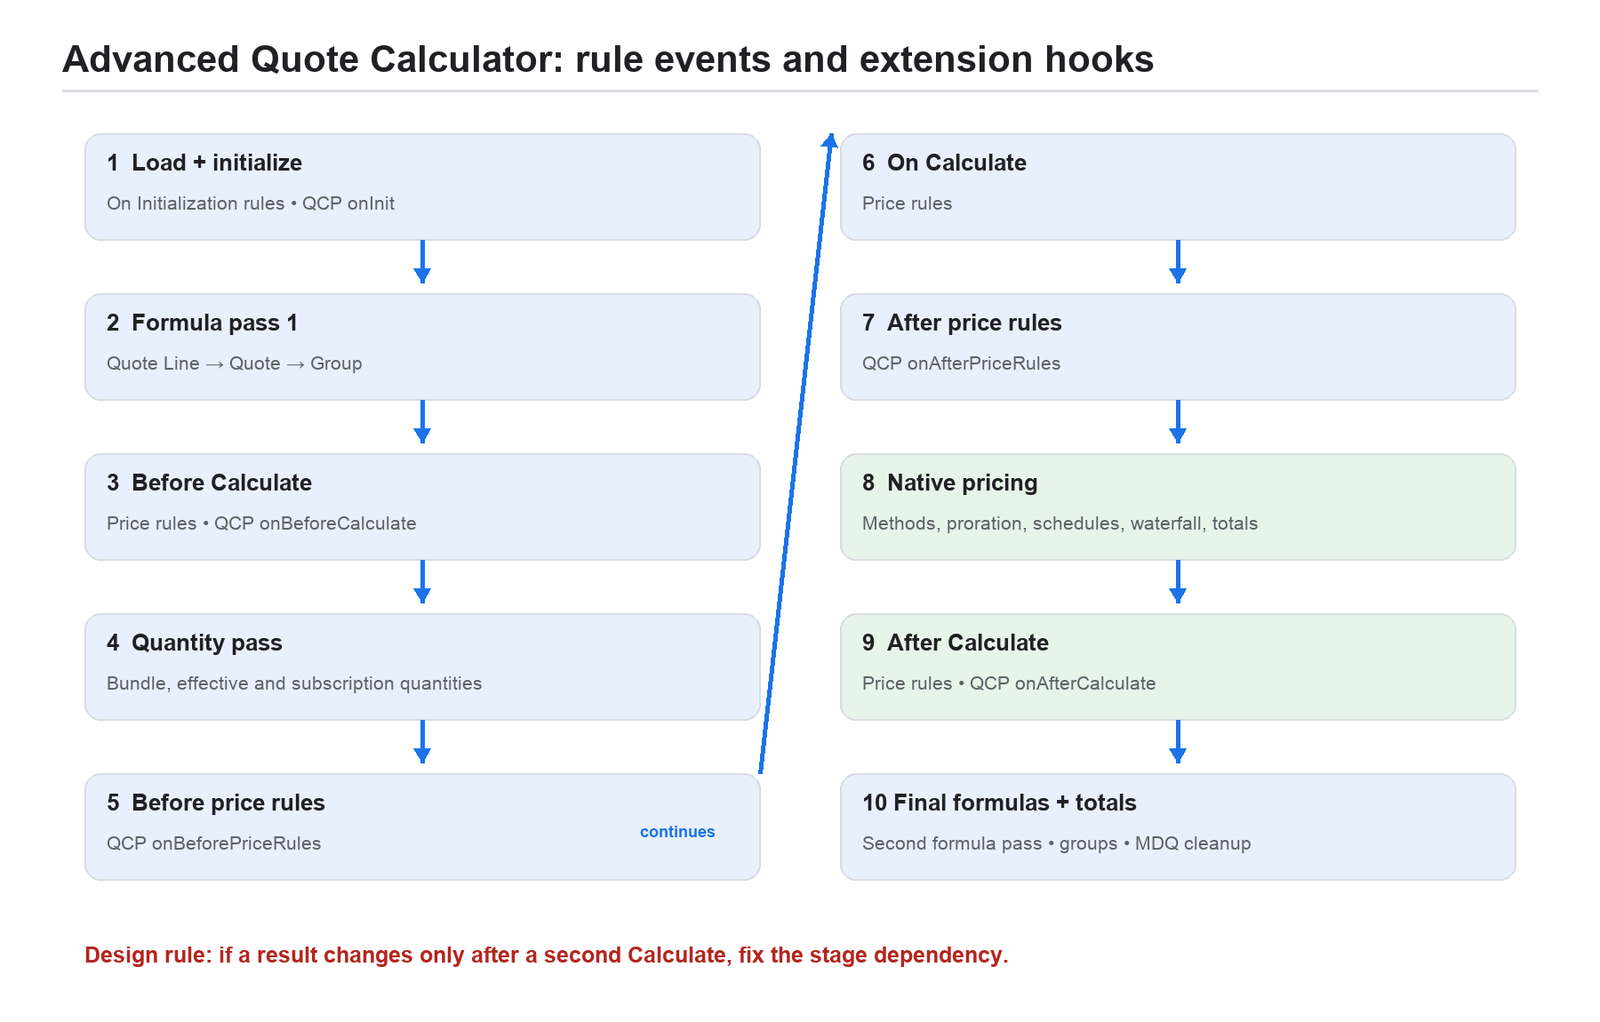The height and width of the screenshot is (1022, 1600).
Task: Click the blue 'continues' link
Action: point(677,832)
